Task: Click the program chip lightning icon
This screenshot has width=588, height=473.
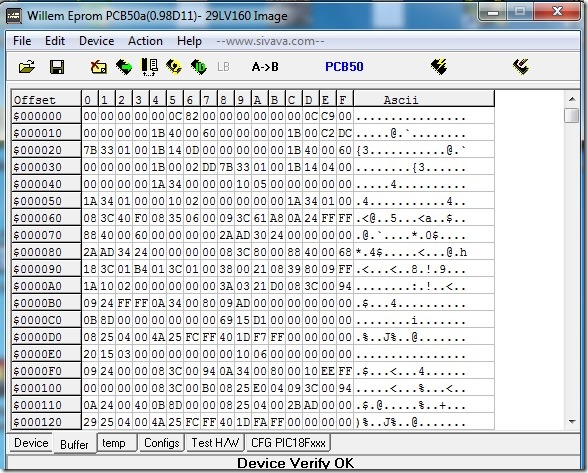Action: click(x=439, y=67)
